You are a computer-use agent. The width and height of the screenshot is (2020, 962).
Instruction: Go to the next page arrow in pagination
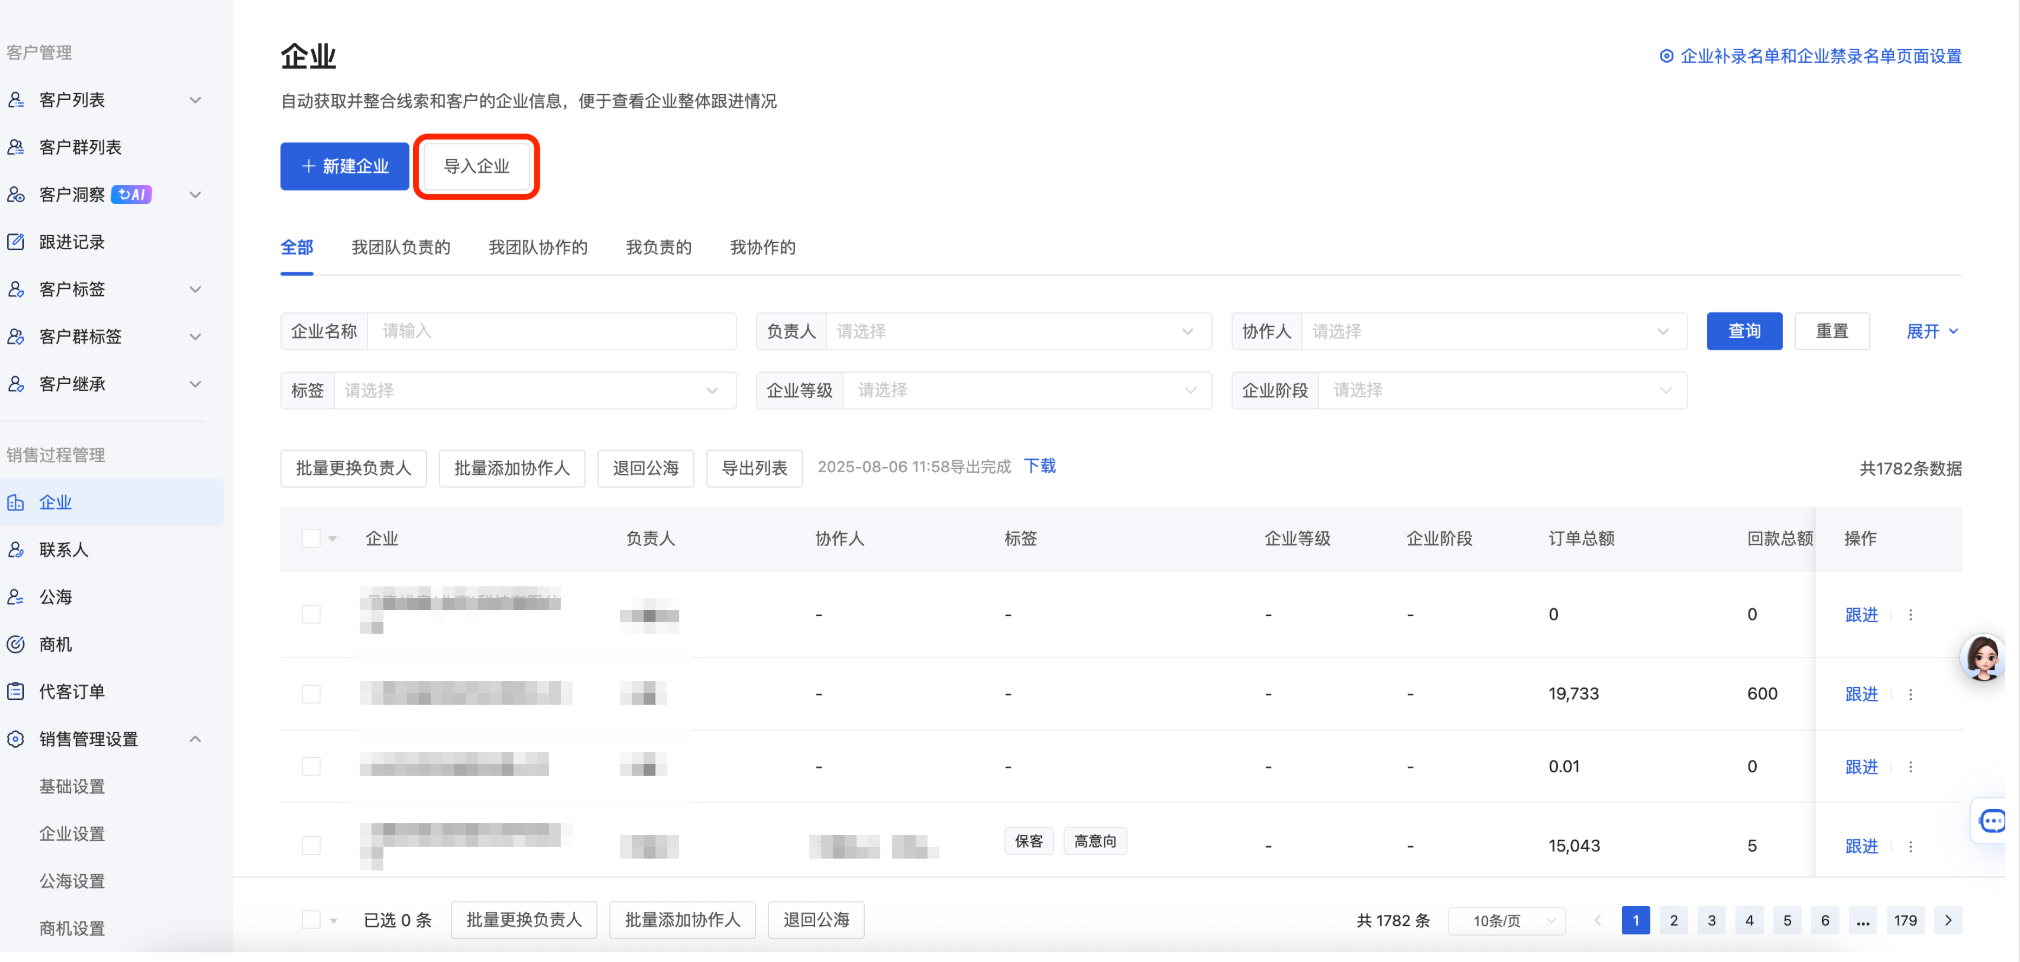[1948, 921]
